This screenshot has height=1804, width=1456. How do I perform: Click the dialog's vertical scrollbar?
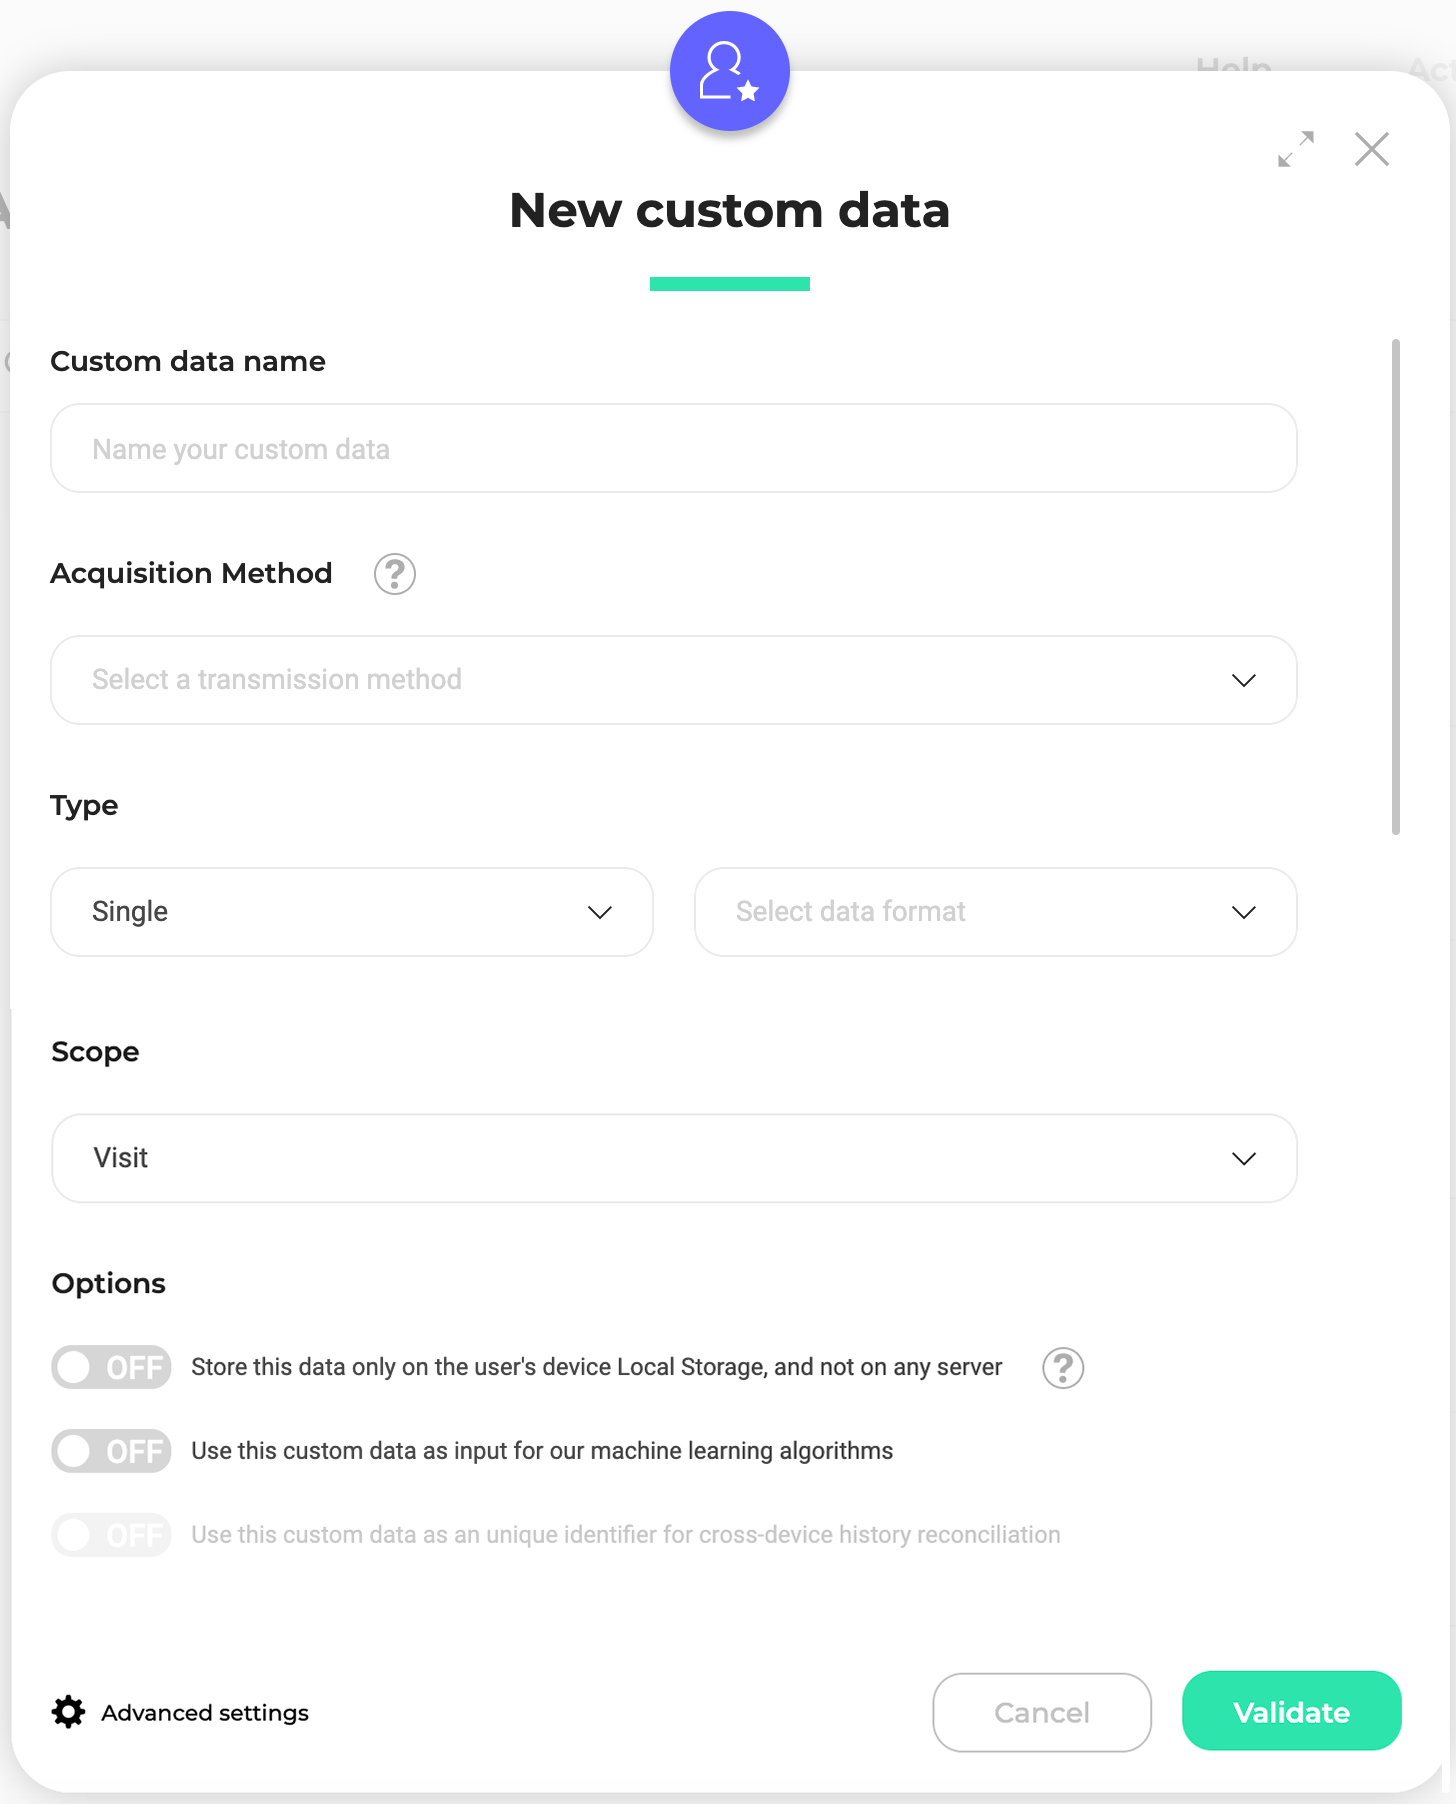[x=1395, y=587]
